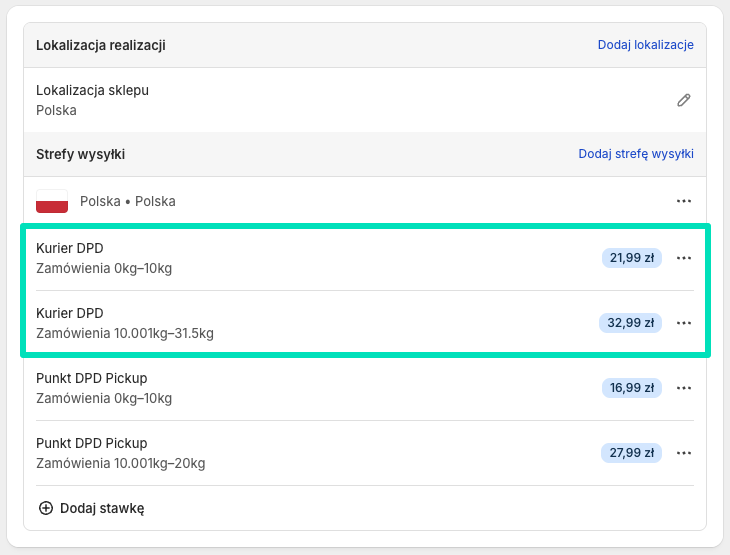Screen dimensions: 730x555
Task: Click the Dodaj lokalizacje link
Action: tap(645, 45)
